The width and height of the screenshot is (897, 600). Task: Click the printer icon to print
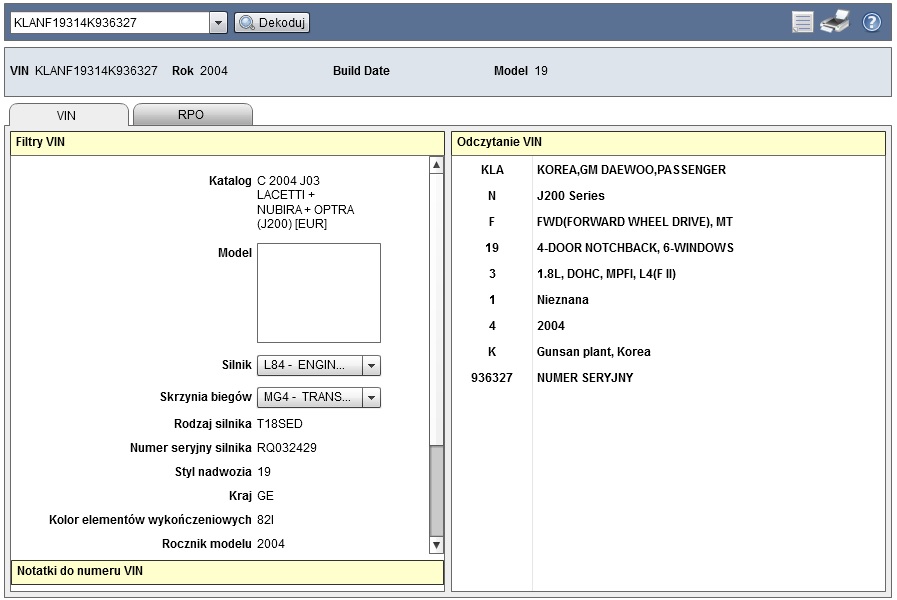(834, 22)
